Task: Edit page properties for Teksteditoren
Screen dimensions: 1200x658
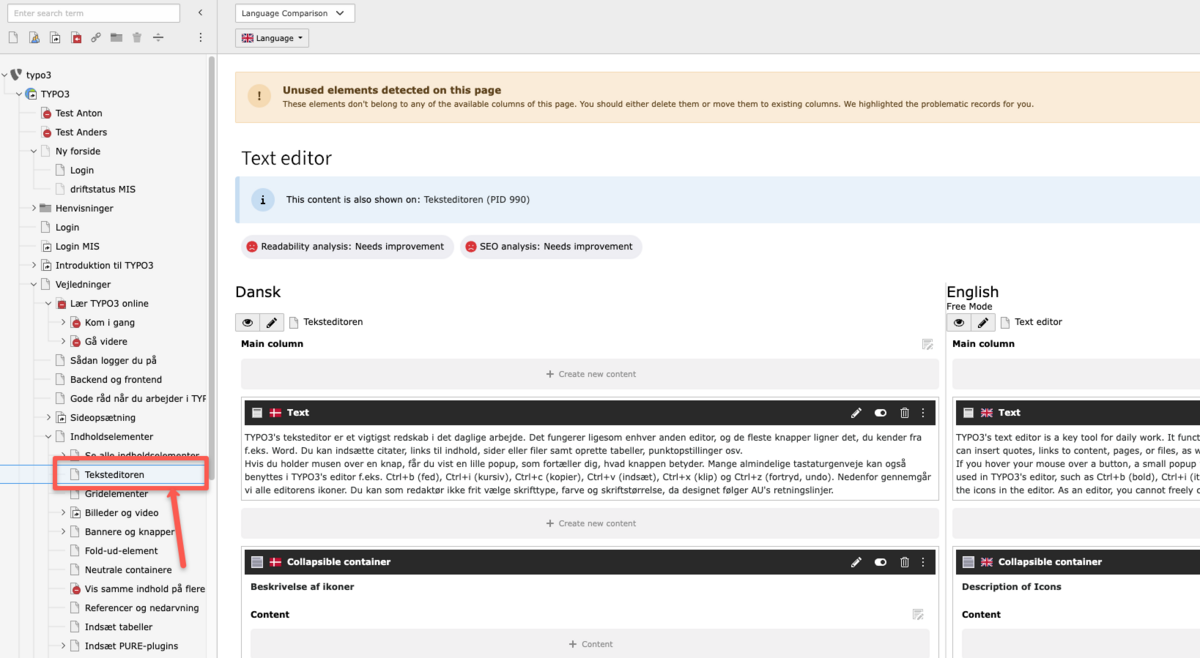Action: (271, 323)
